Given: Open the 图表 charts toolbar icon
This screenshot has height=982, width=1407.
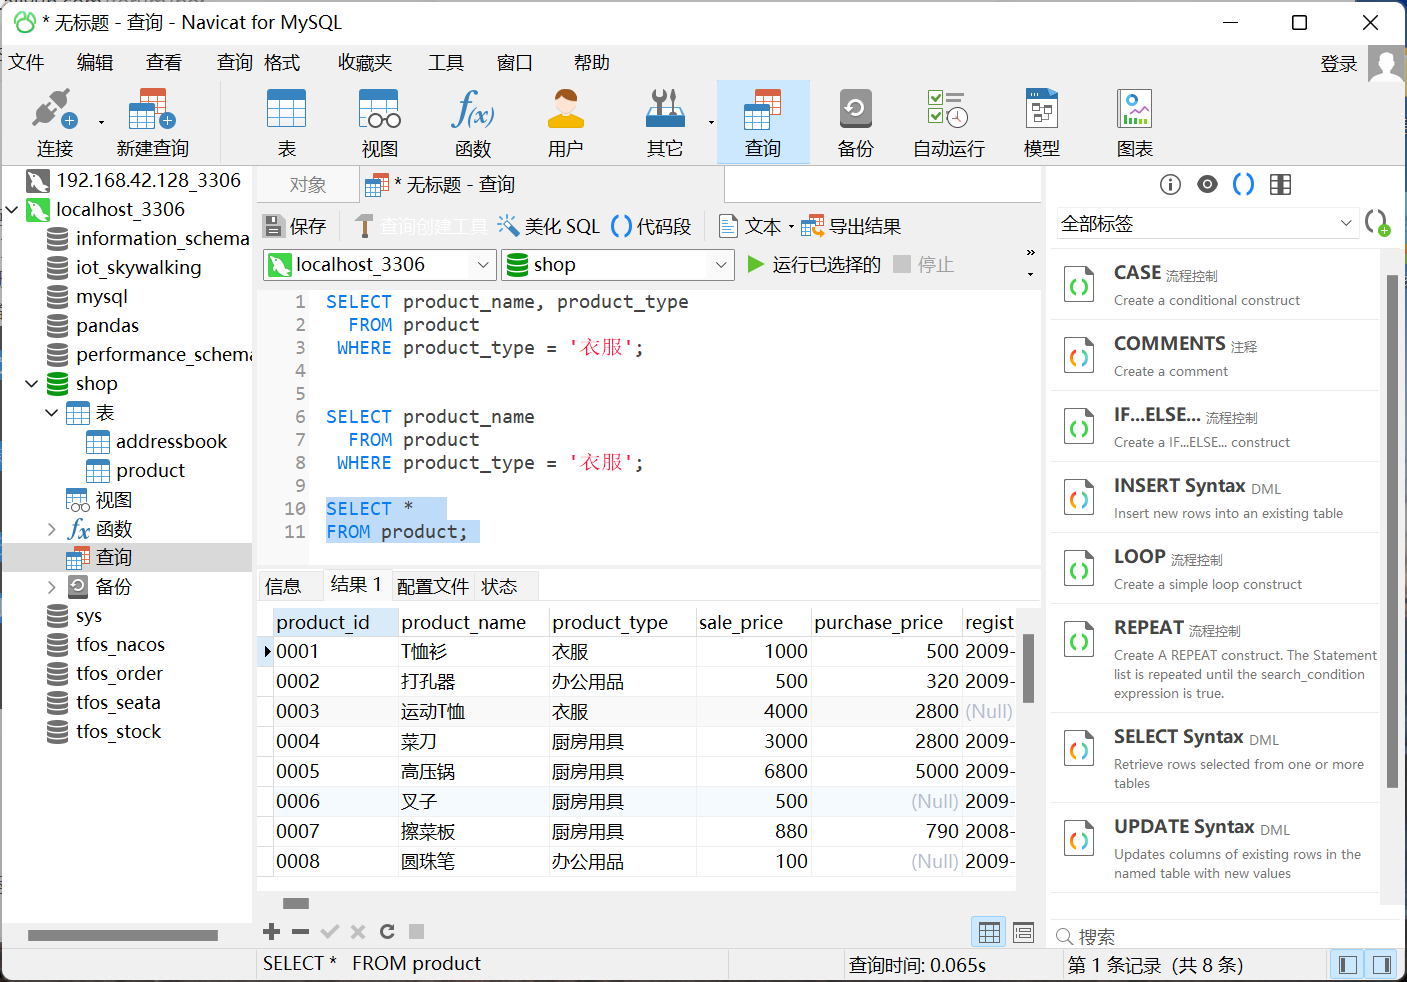Looking at the screenshot, I should [x=1135, y=122].
